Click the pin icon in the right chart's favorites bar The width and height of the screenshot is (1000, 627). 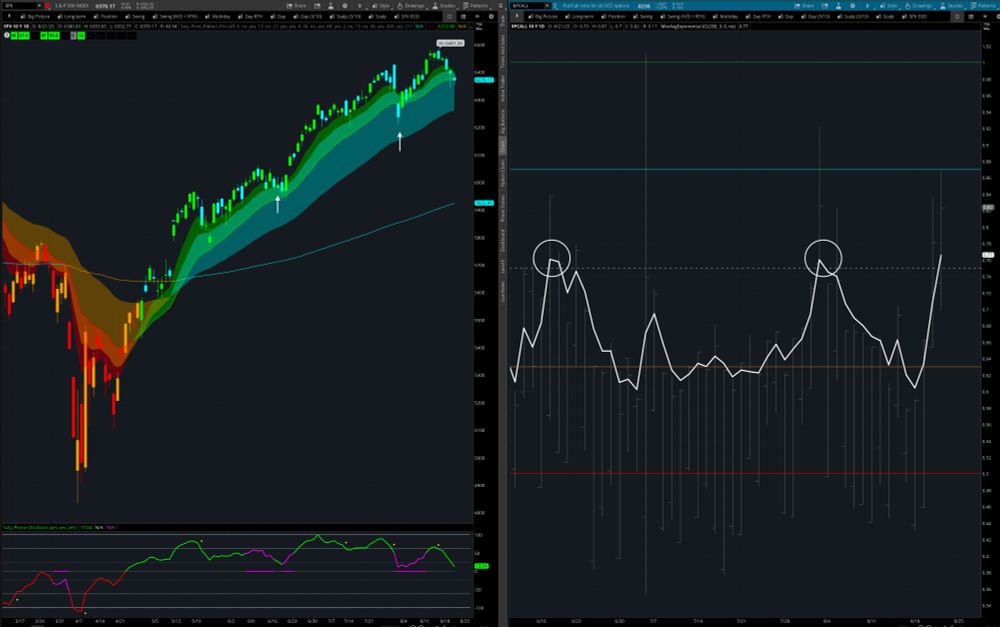click(x=517, y=16)
